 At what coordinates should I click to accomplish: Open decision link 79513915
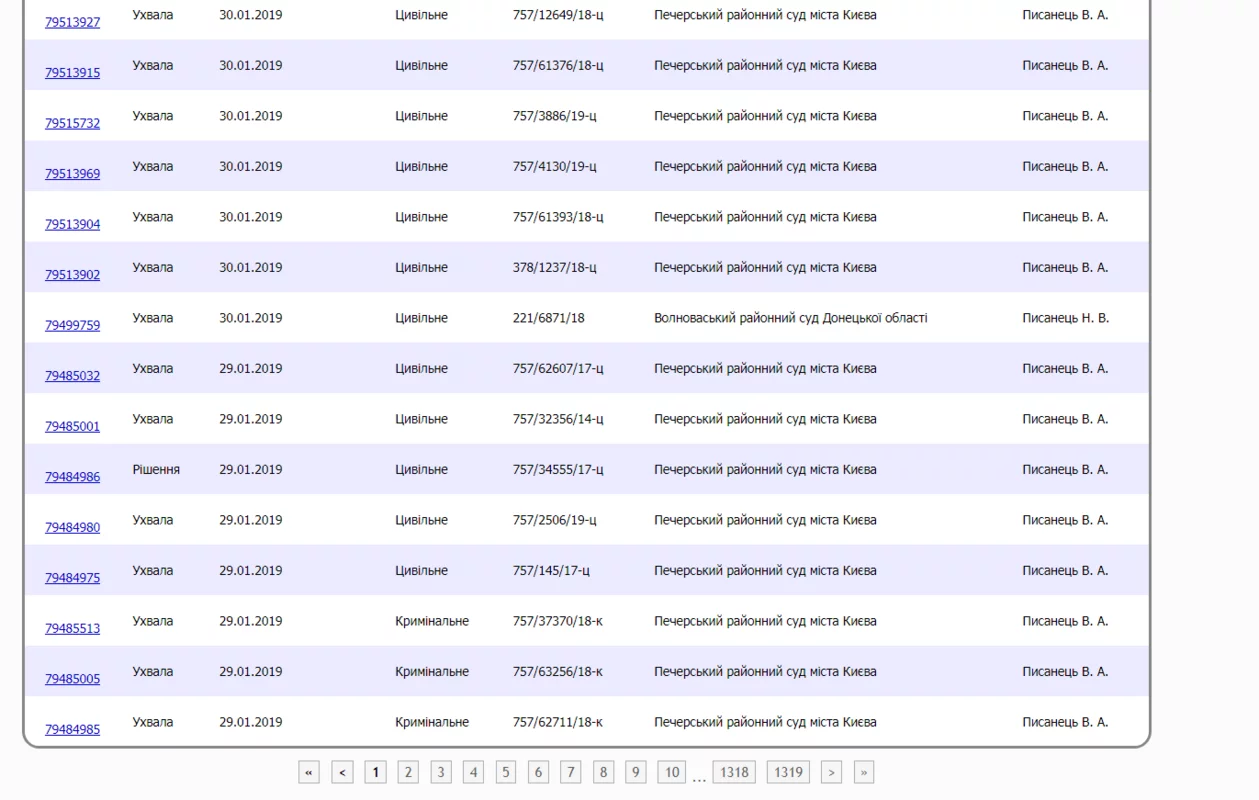coord(72,73)
